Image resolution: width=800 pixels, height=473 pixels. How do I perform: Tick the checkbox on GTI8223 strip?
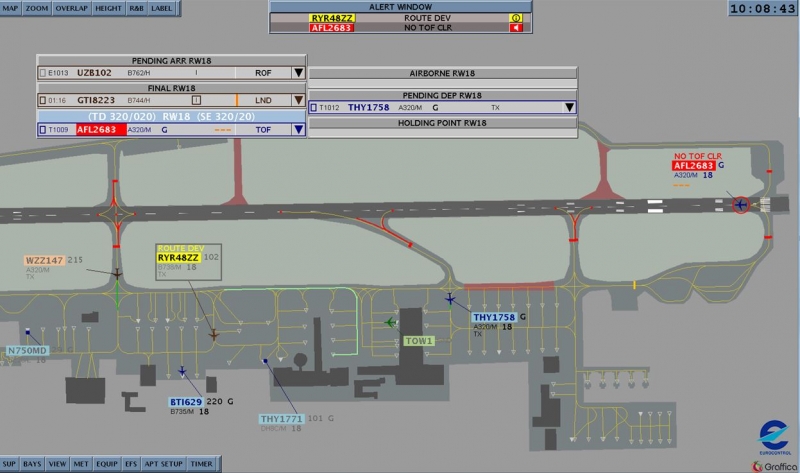[x=42, y=100]
